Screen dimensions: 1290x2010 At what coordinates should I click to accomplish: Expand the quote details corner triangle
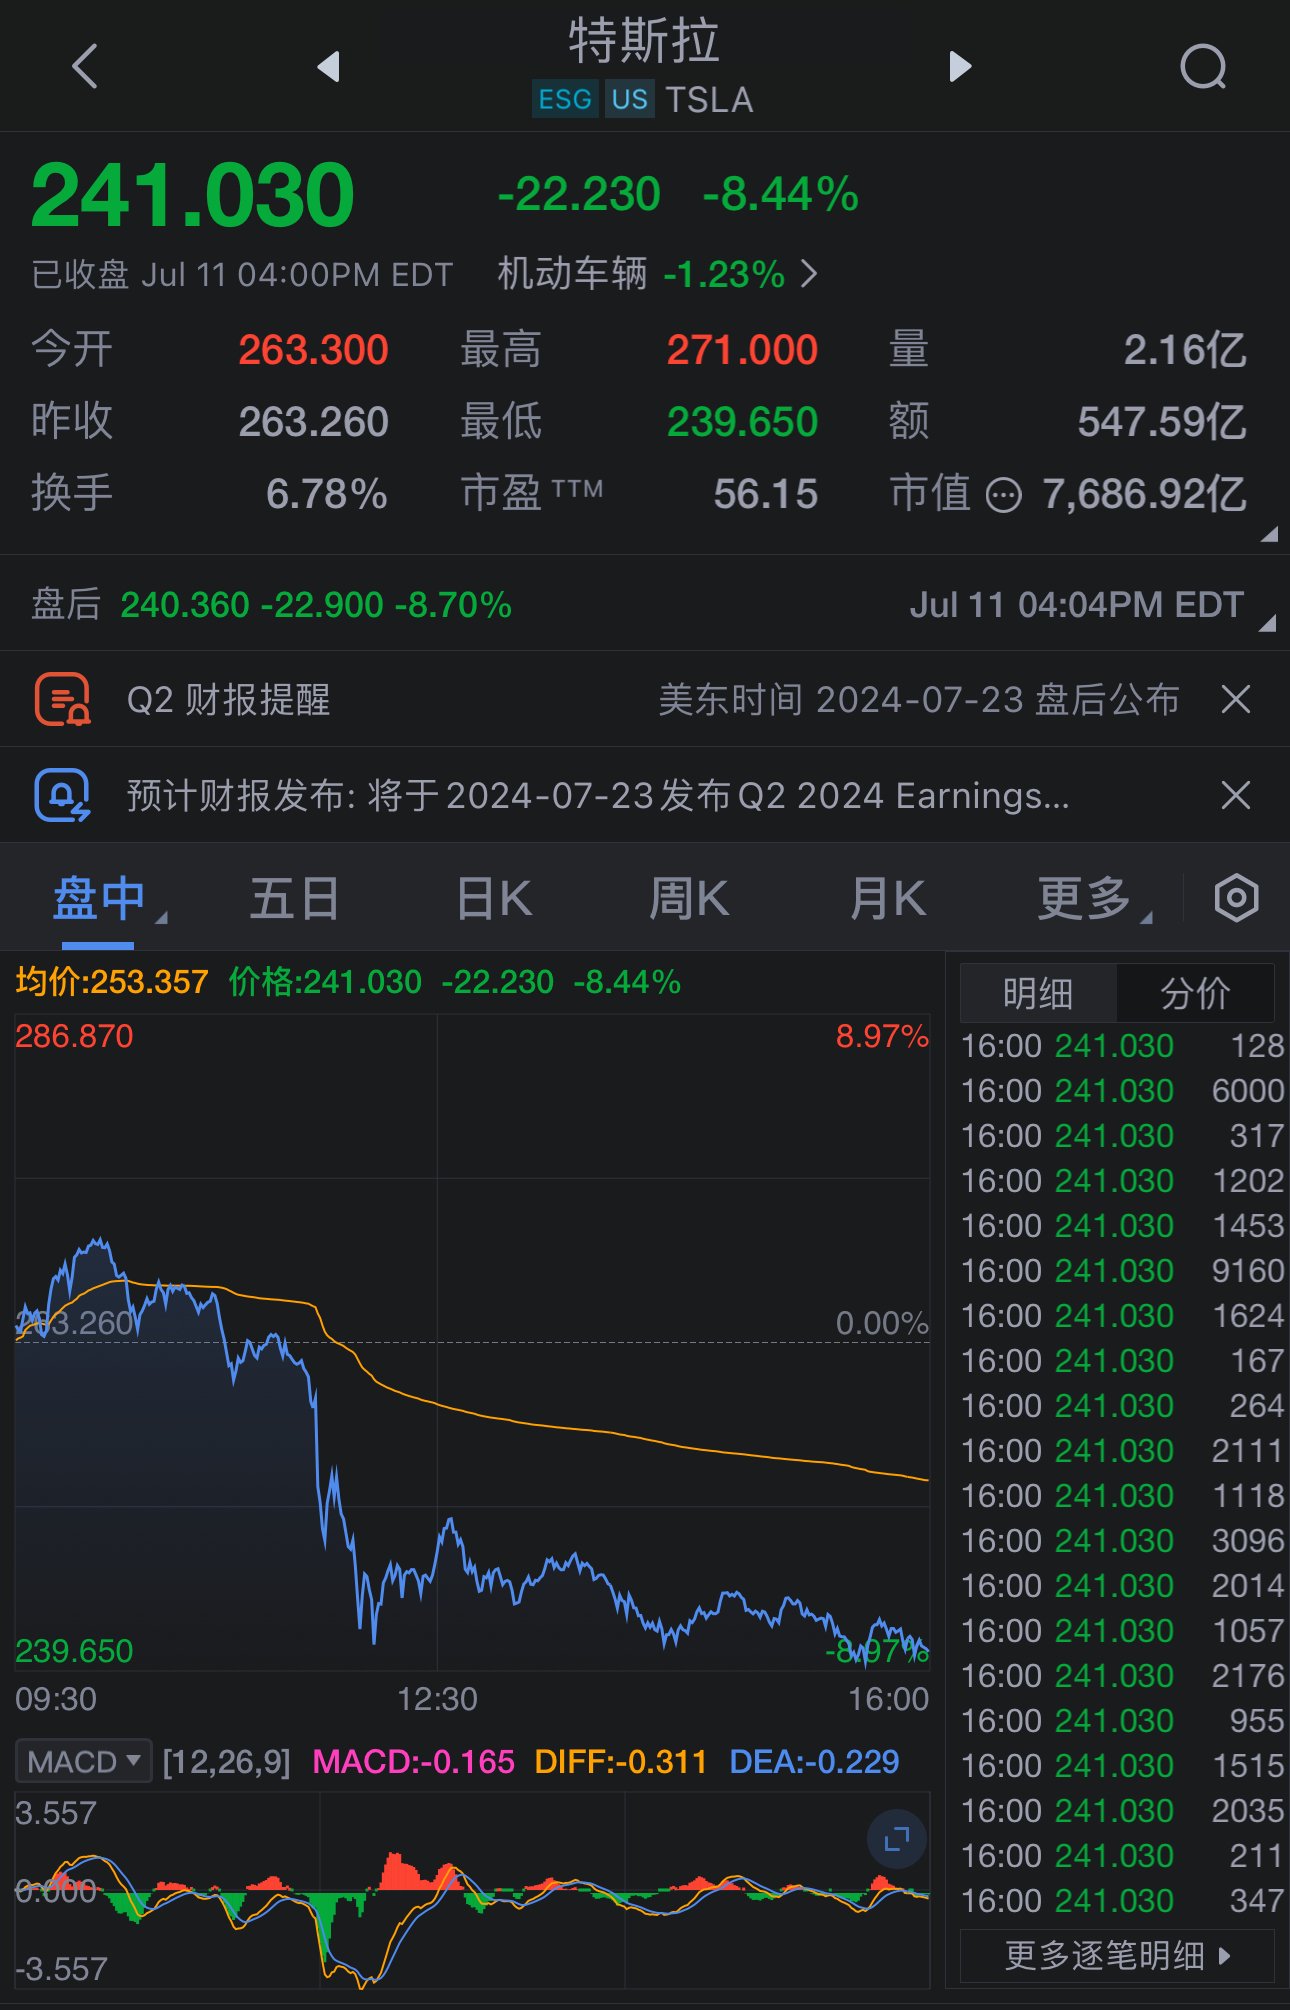pos(1269,535)
